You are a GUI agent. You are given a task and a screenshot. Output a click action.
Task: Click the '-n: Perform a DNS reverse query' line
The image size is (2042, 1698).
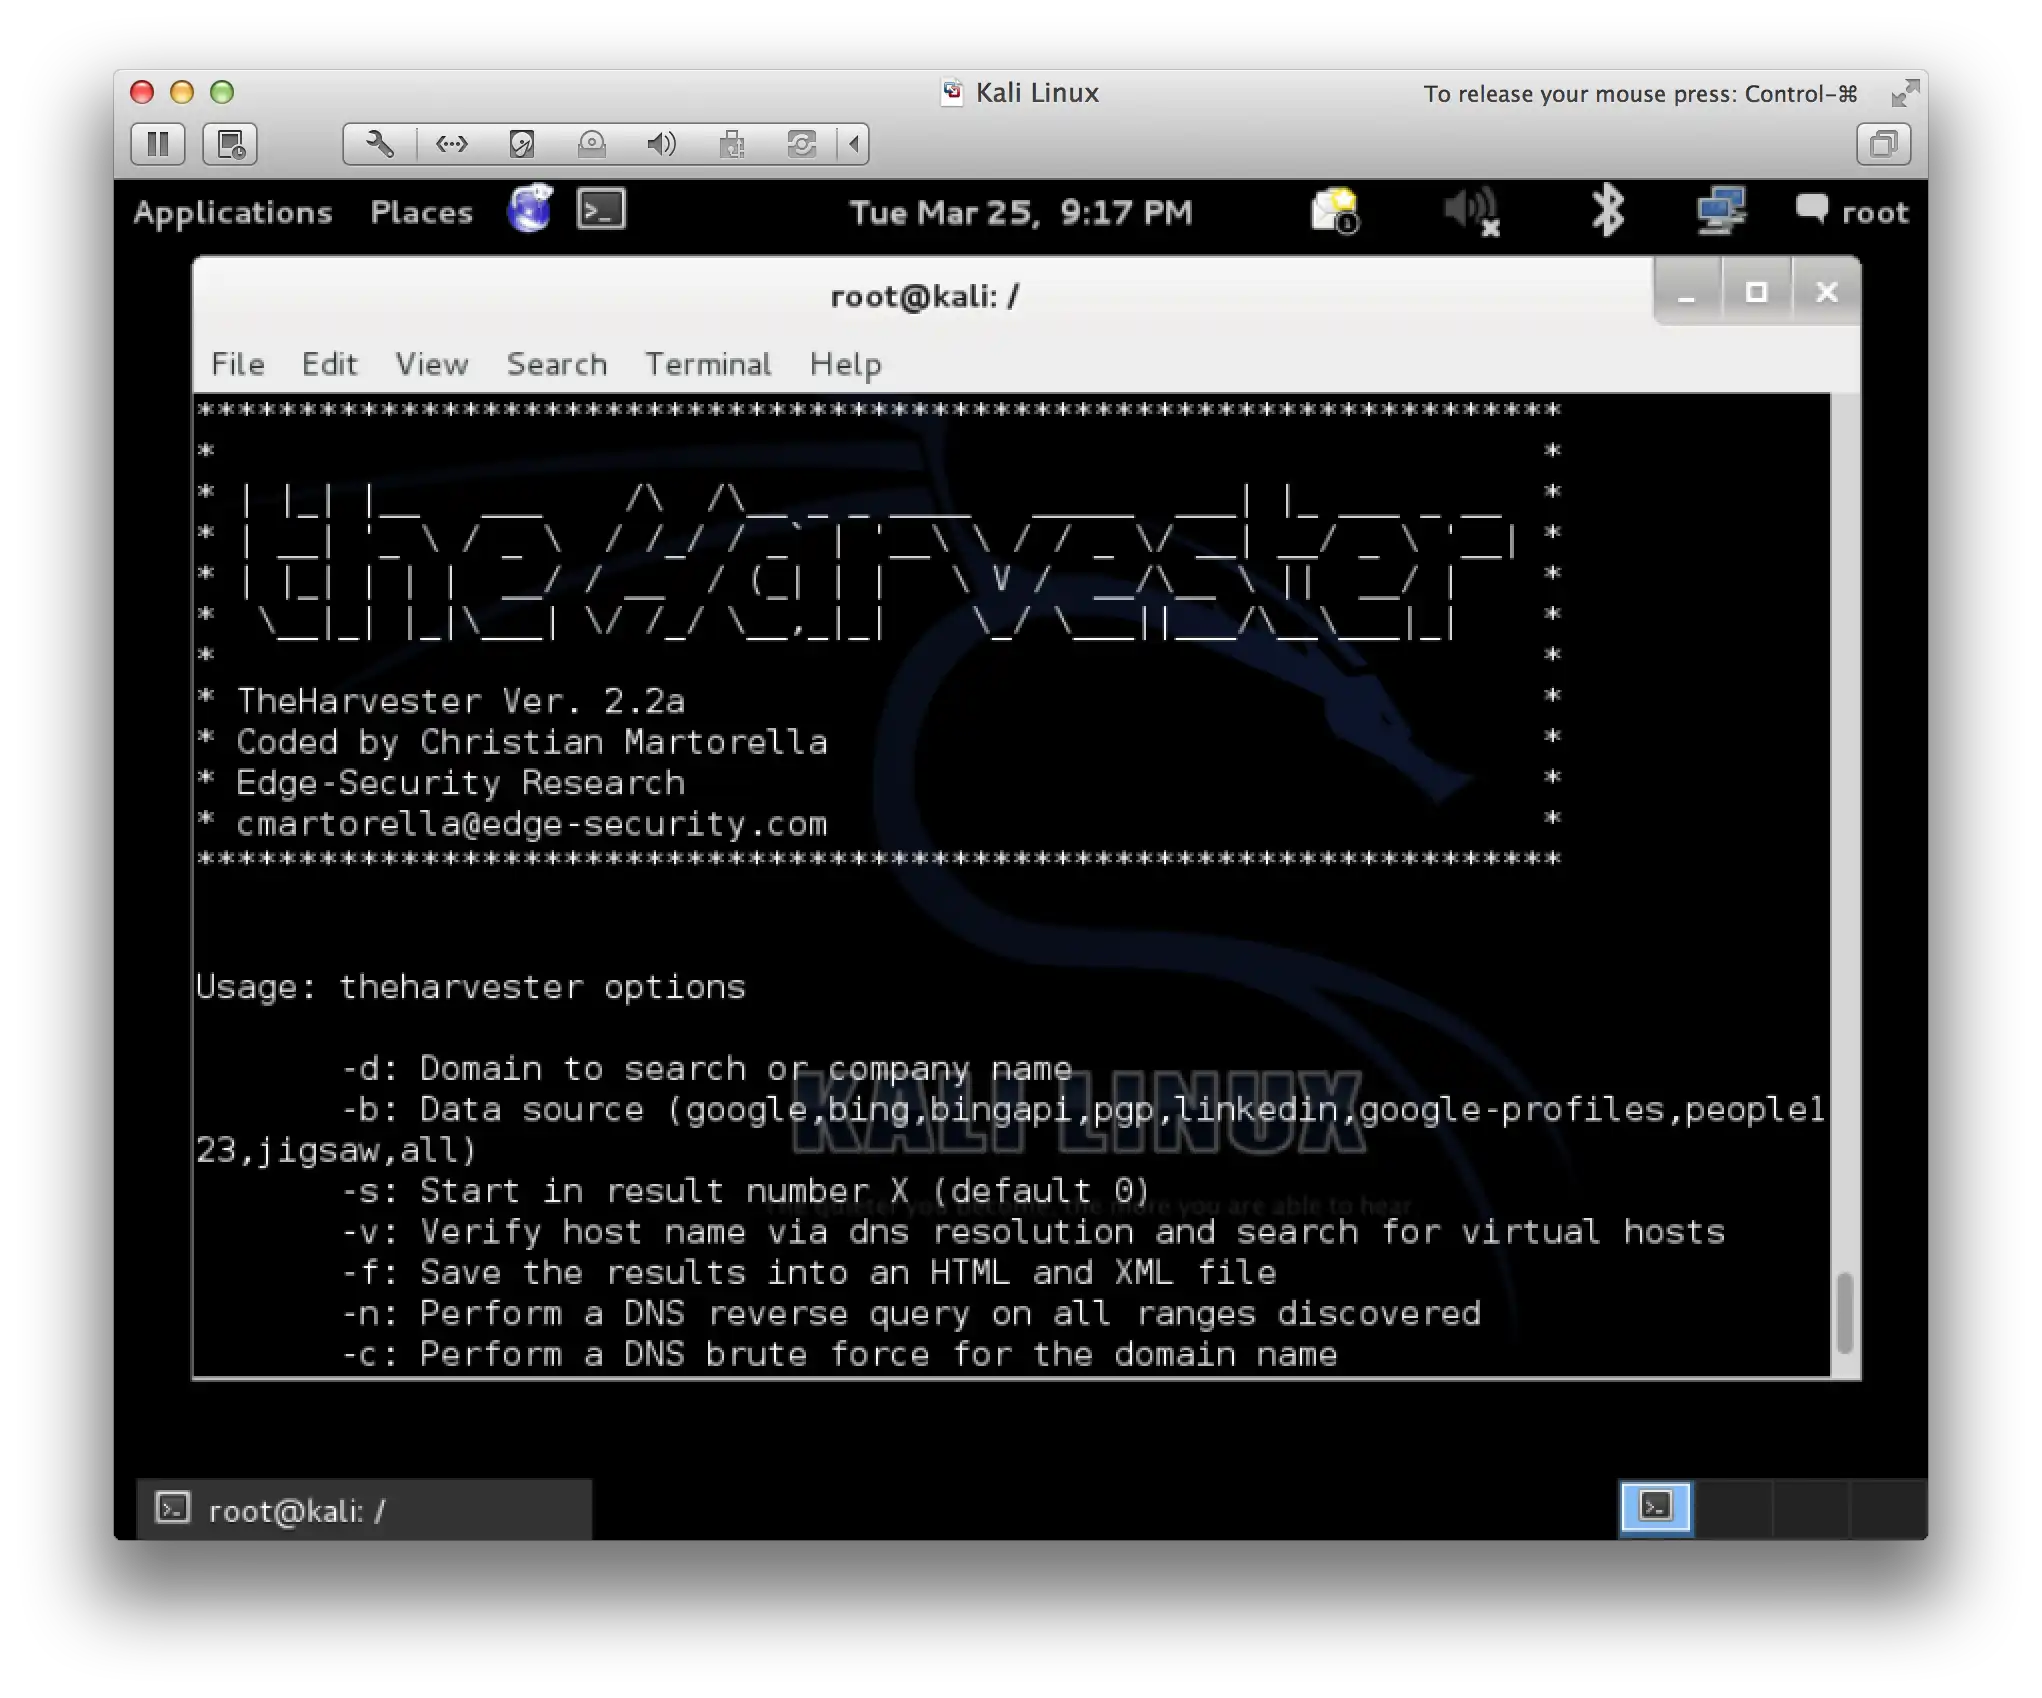click(911, 1314)
